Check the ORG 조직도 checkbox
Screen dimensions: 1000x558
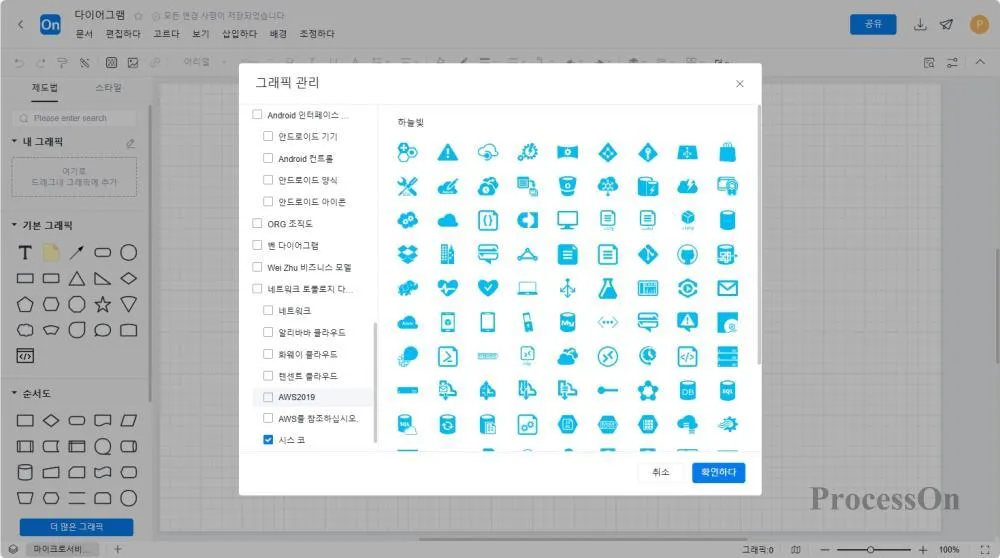point(257,223)
